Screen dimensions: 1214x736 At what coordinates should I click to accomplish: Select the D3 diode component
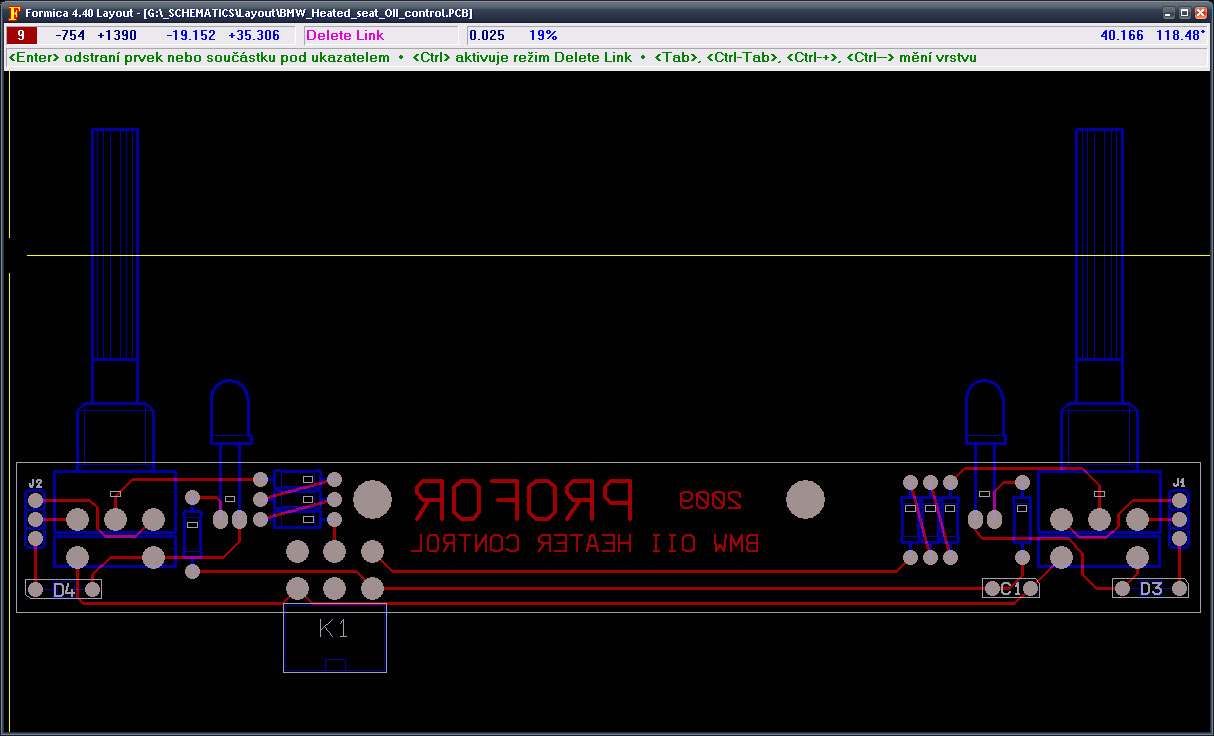pyautogui.click(x=1151, y=589)
